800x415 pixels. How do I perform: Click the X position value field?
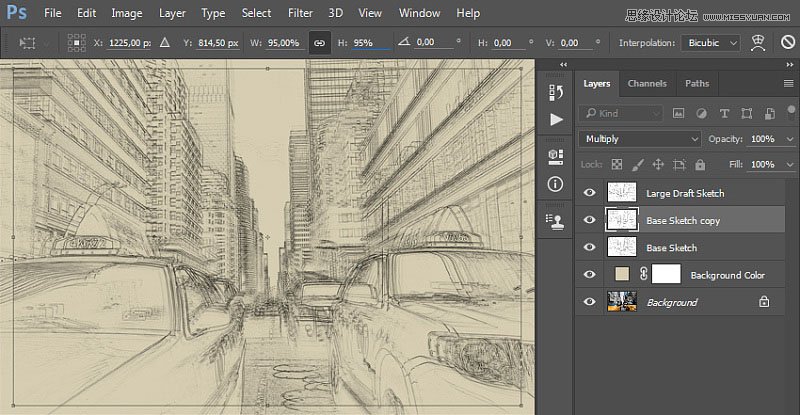[129, 43]
